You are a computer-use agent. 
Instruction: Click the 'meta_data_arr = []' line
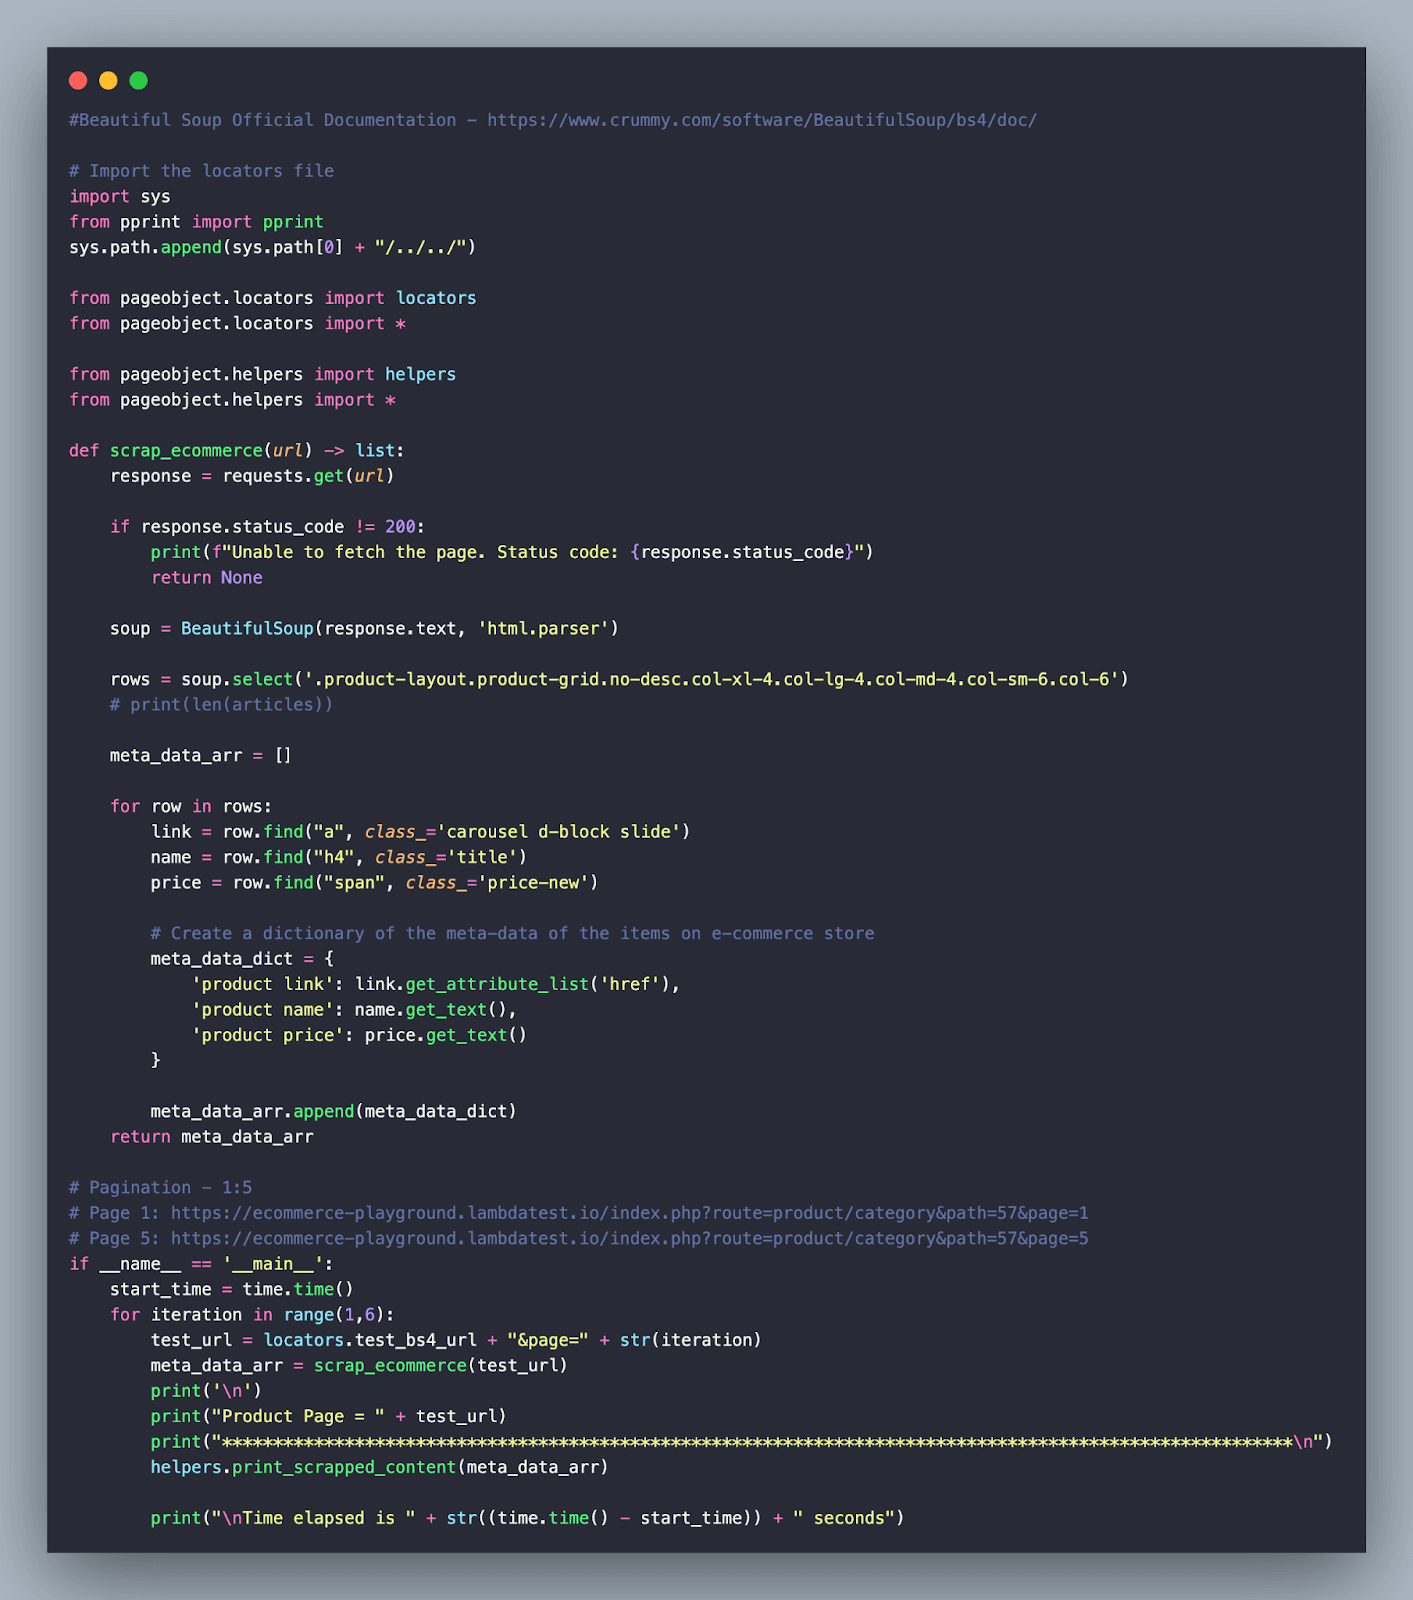click(201, 756)
